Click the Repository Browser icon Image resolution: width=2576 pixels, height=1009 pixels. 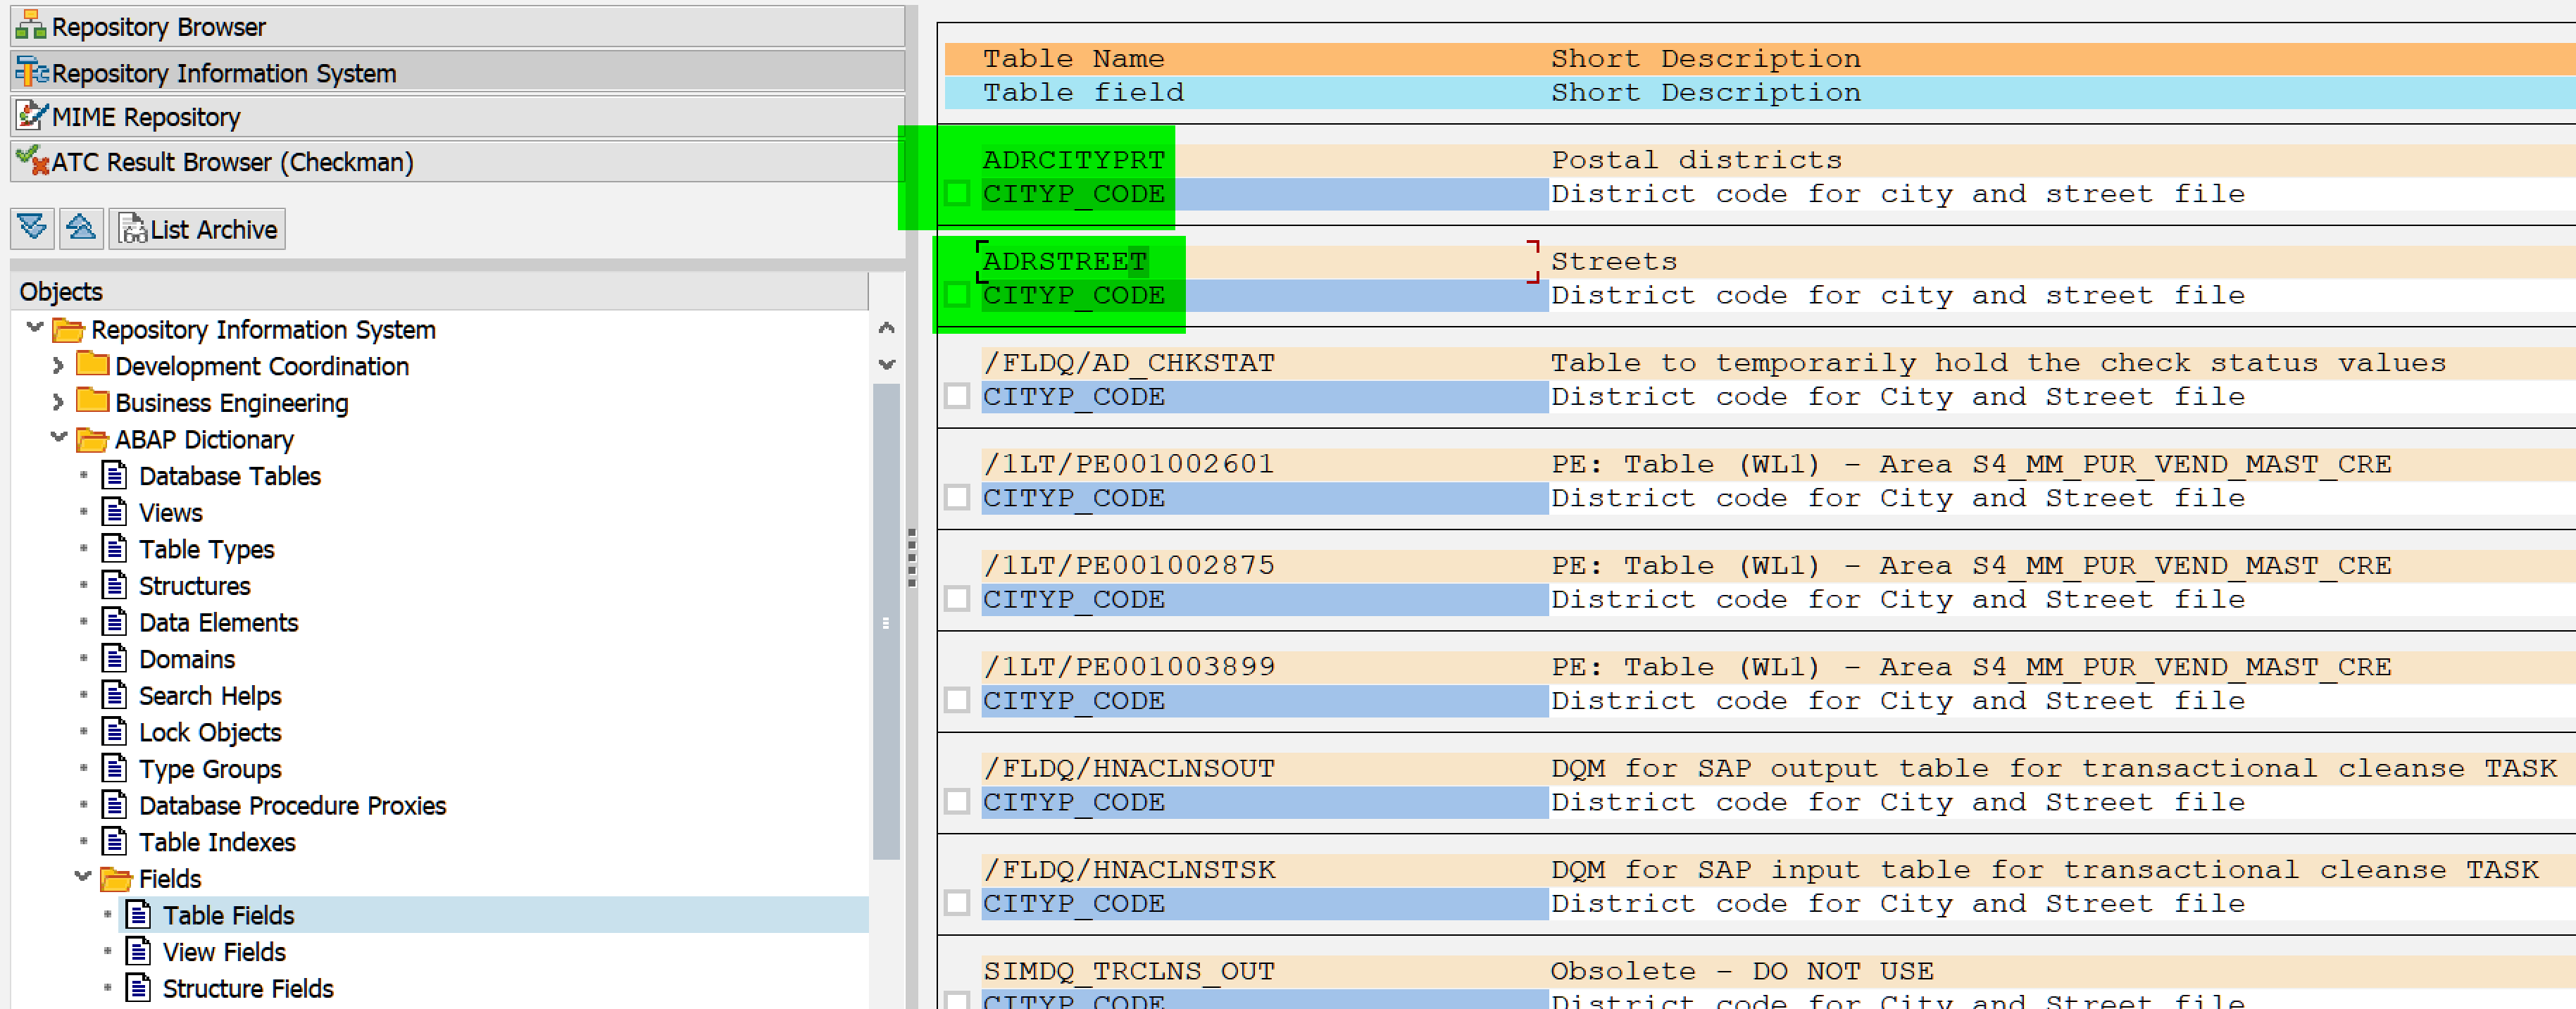[x=30, y=25]
